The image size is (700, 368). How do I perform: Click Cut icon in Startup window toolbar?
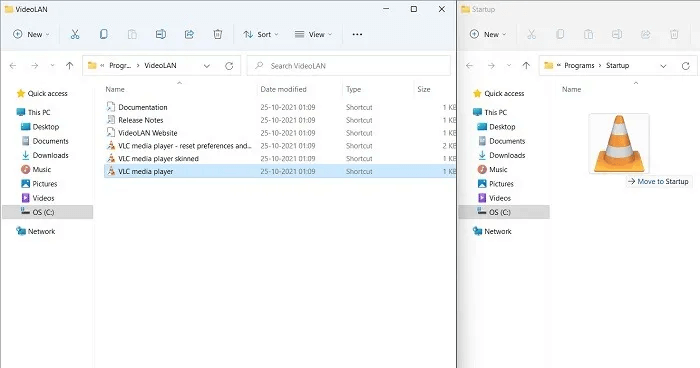pos(531,34)
